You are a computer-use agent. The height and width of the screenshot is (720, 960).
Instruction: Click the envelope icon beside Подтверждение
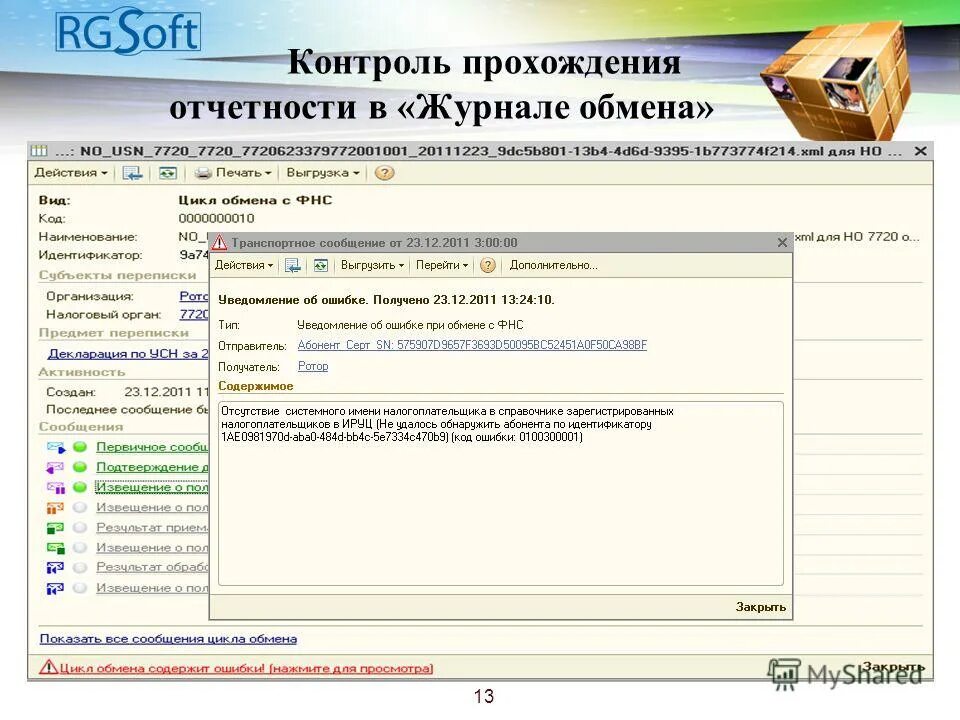pyautogui.click(x=53, y=467)
